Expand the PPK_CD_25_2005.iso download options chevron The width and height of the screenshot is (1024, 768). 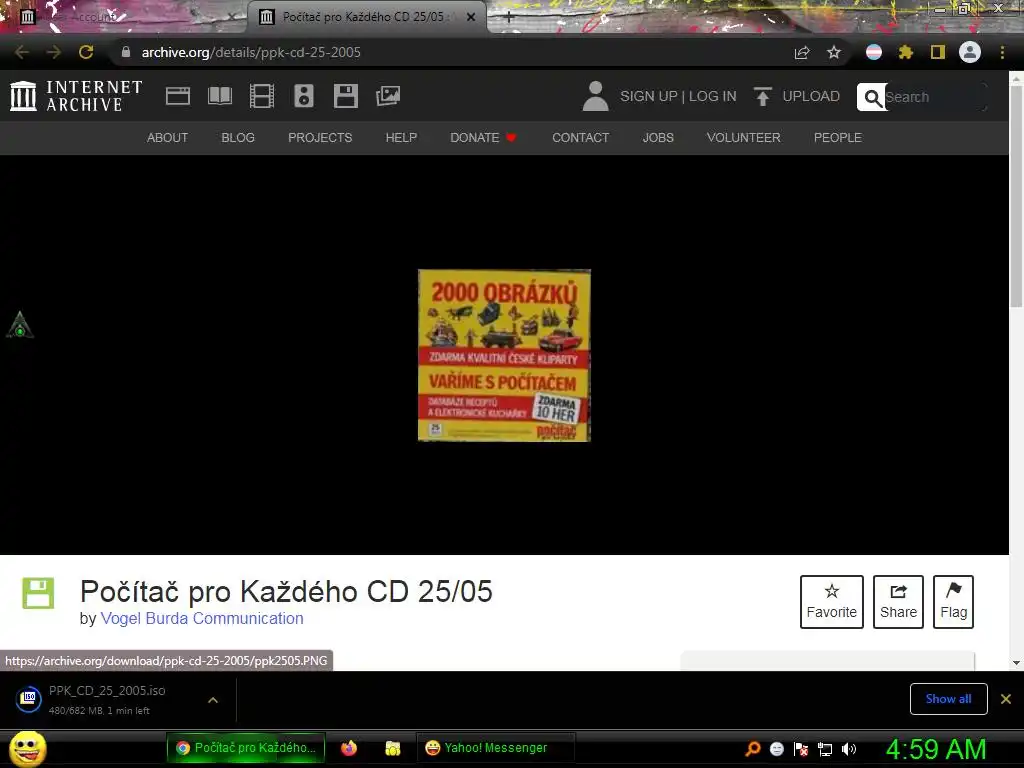212,700
